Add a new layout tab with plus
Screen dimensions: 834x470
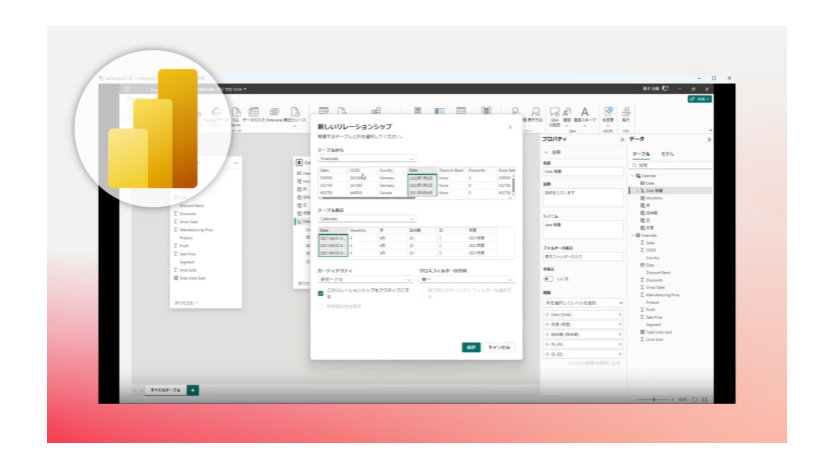[x=193, y=390]
